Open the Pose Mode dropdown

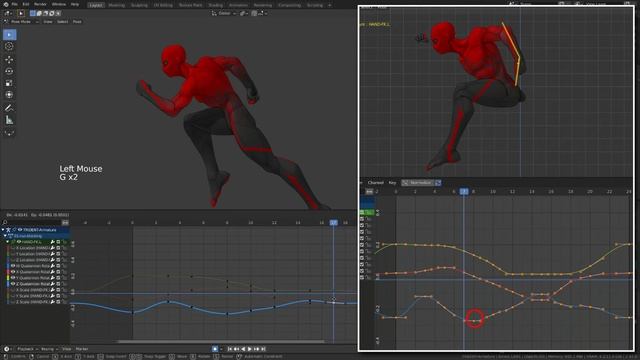tap(22, 22)
